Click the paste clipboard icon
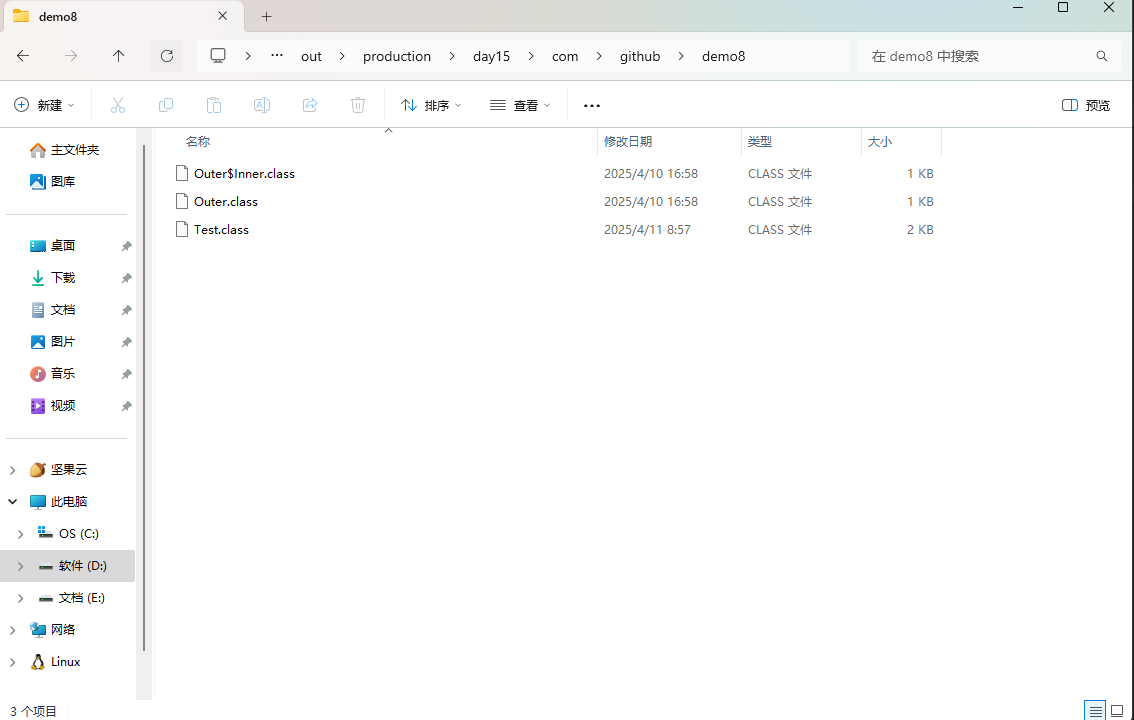1134x720 pixels. 213,105
